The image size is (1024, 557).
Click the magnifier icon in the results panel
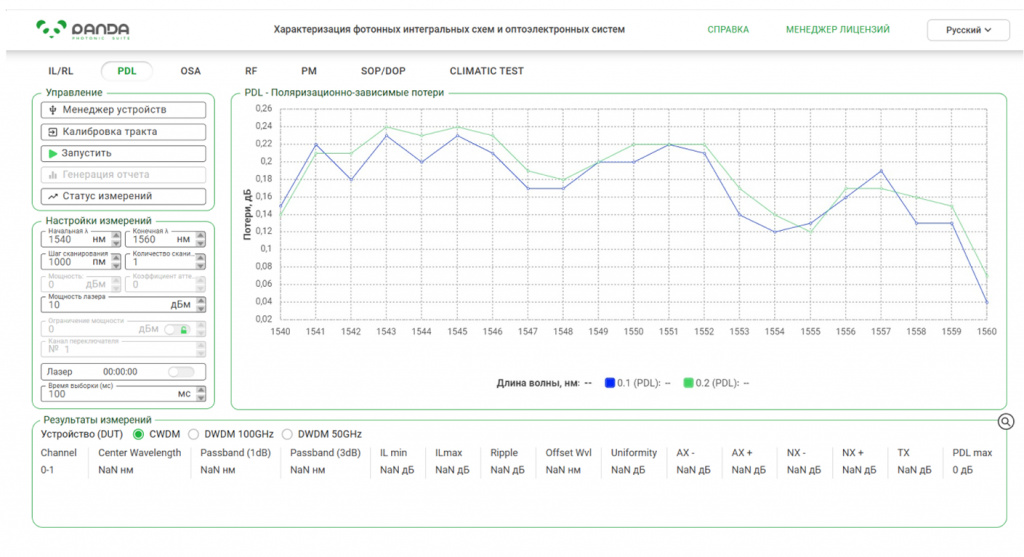click(1006, 422)
